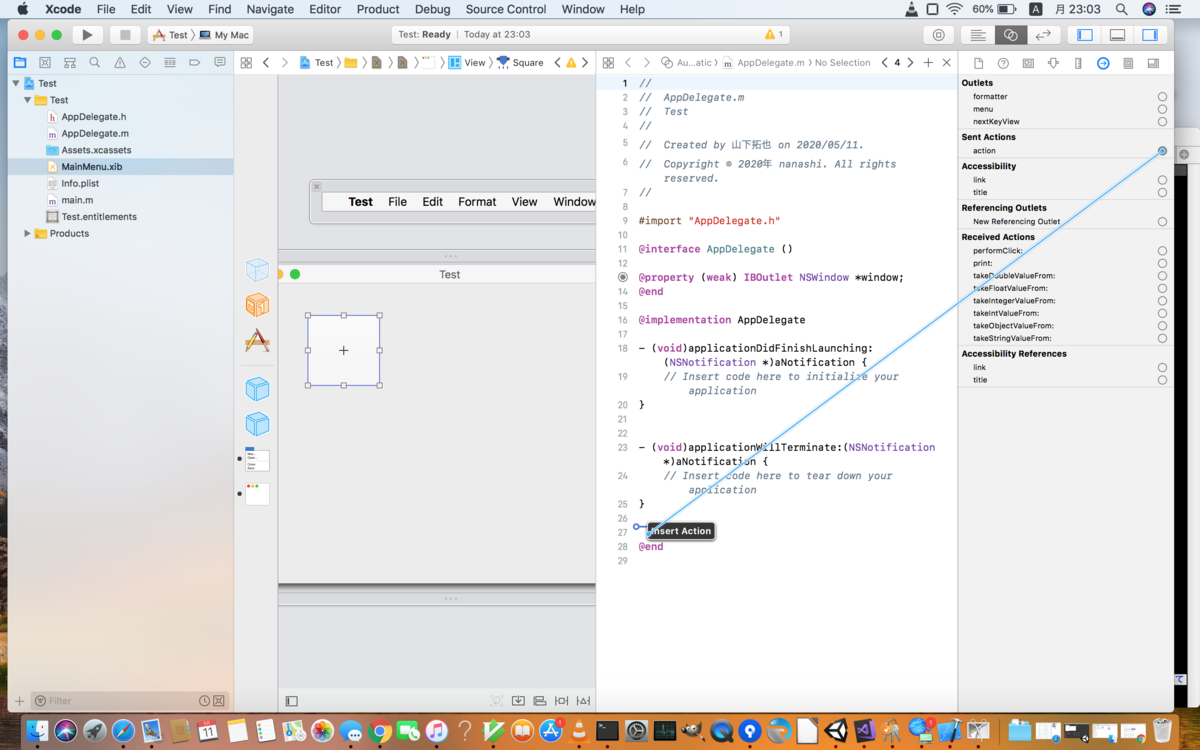Hide the Inspectors panel
Screen dimensions: 1200x750
point(1150,35)
